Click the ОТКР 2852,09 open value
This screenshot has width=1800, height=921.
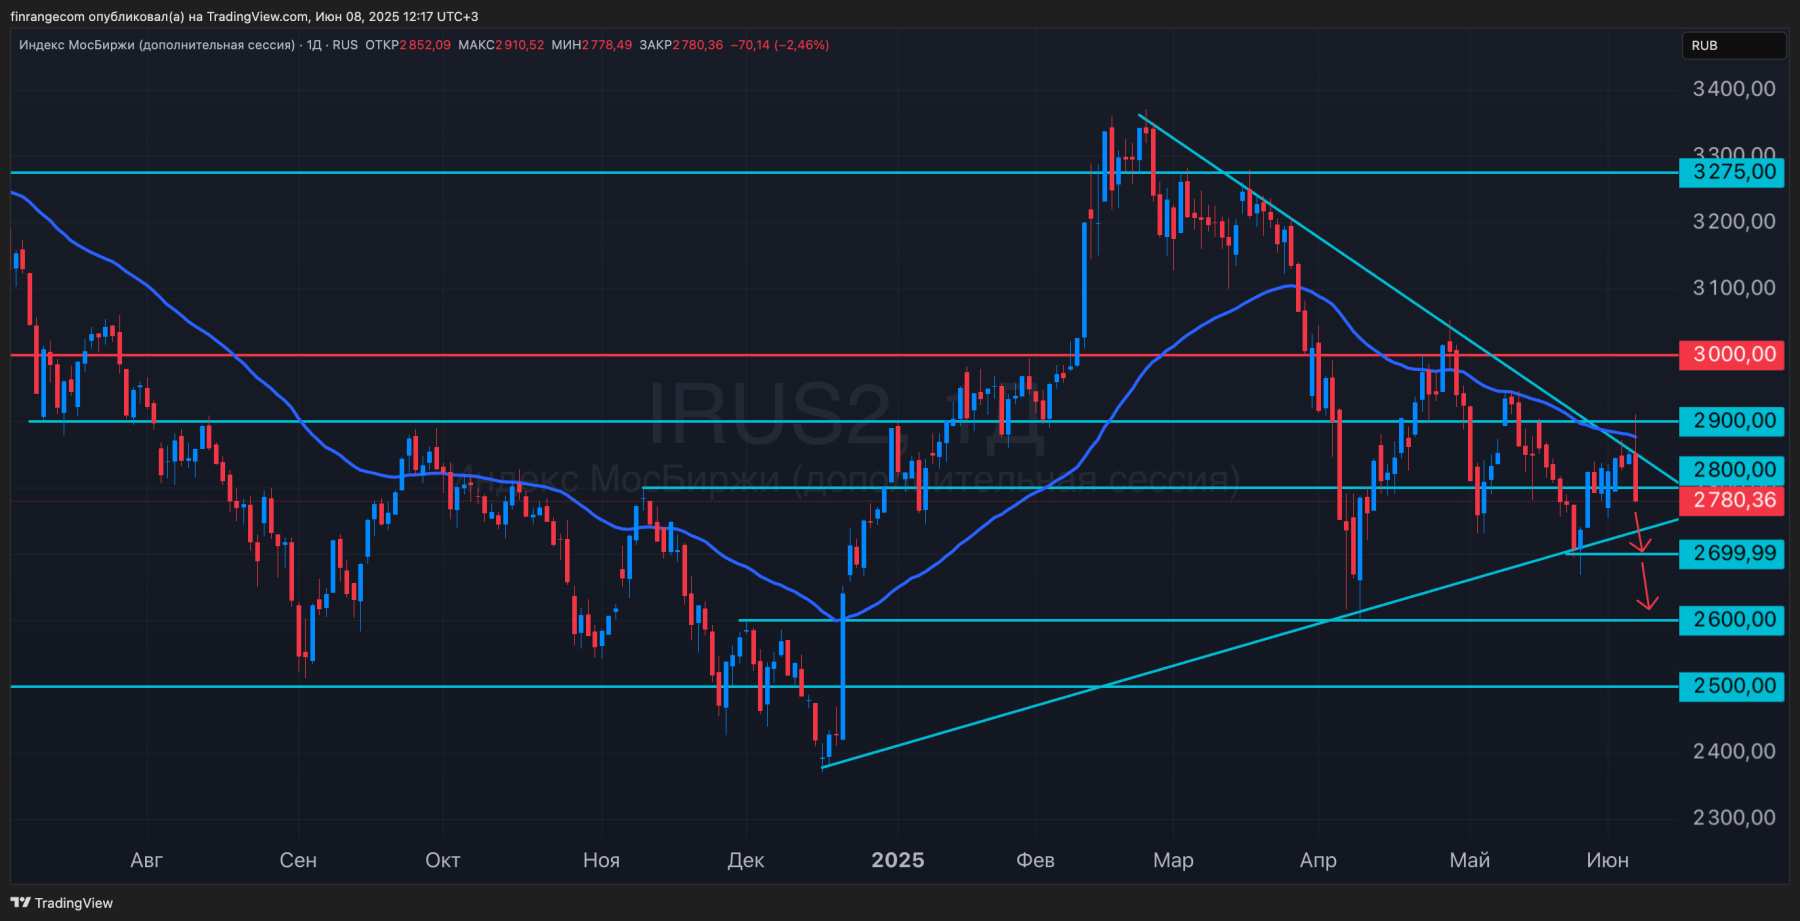coord(408,45)
